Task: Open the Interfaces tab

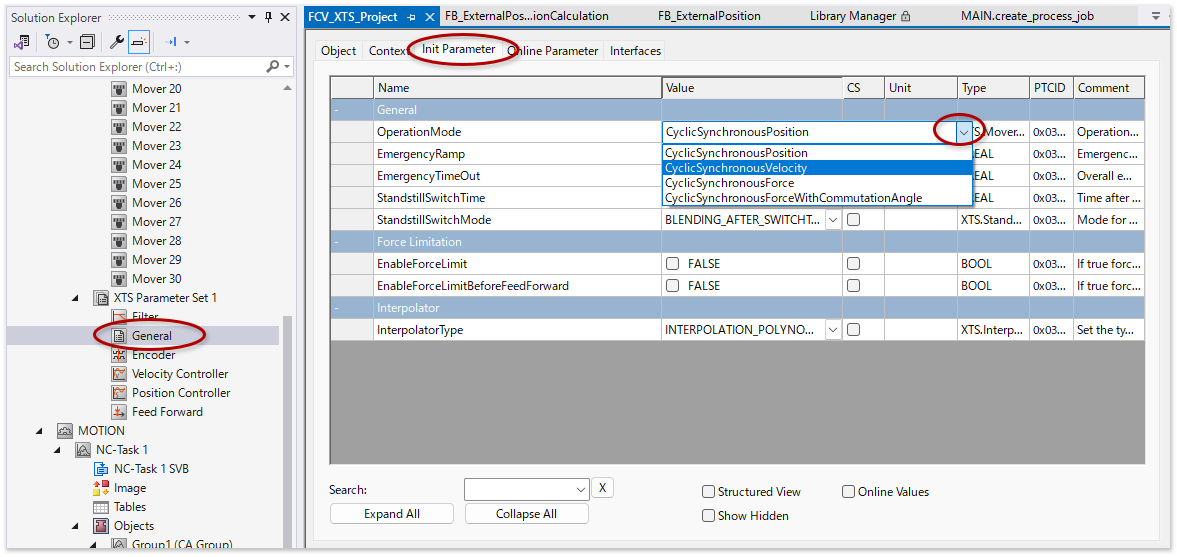Action: (635, 51)
